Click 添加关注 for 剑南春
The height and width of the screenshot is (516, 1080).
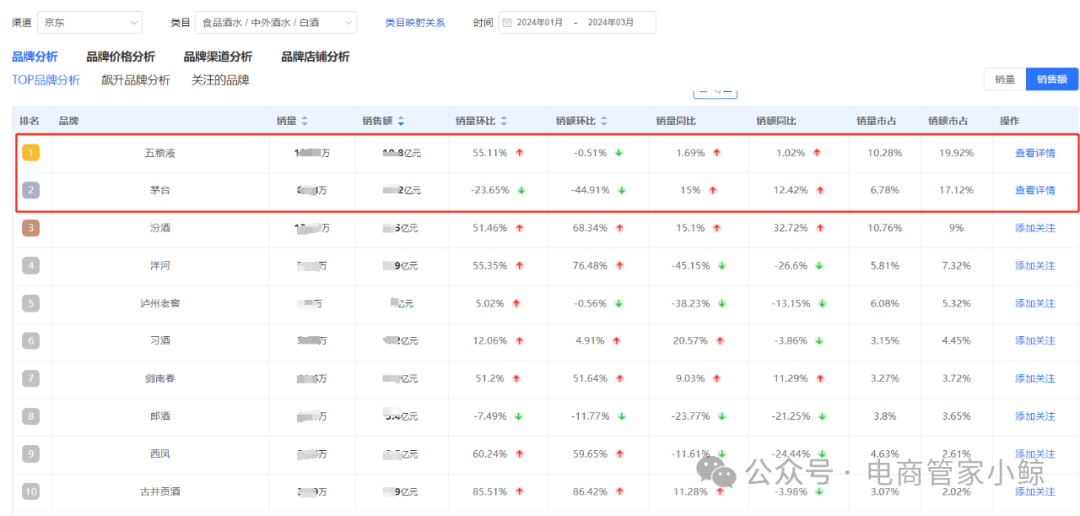[x=1035, y=378]
